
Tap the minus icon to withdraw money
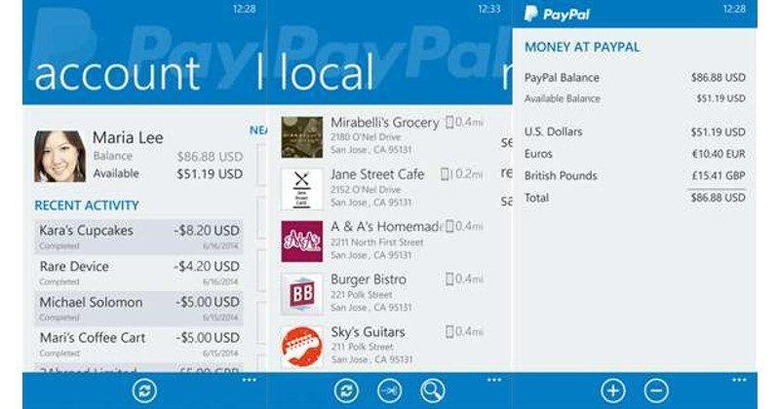[656, 391]
